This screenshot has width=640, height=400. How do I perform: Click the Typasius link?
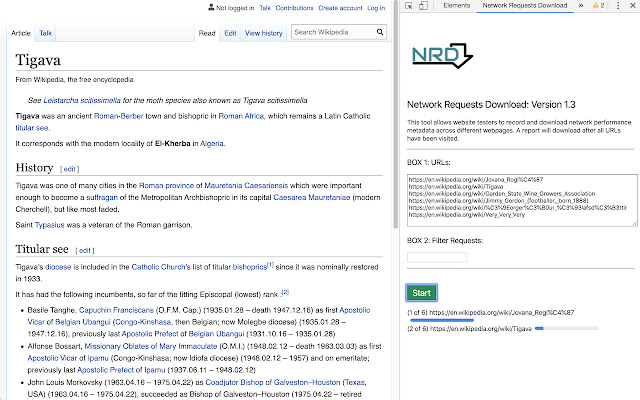49,225
